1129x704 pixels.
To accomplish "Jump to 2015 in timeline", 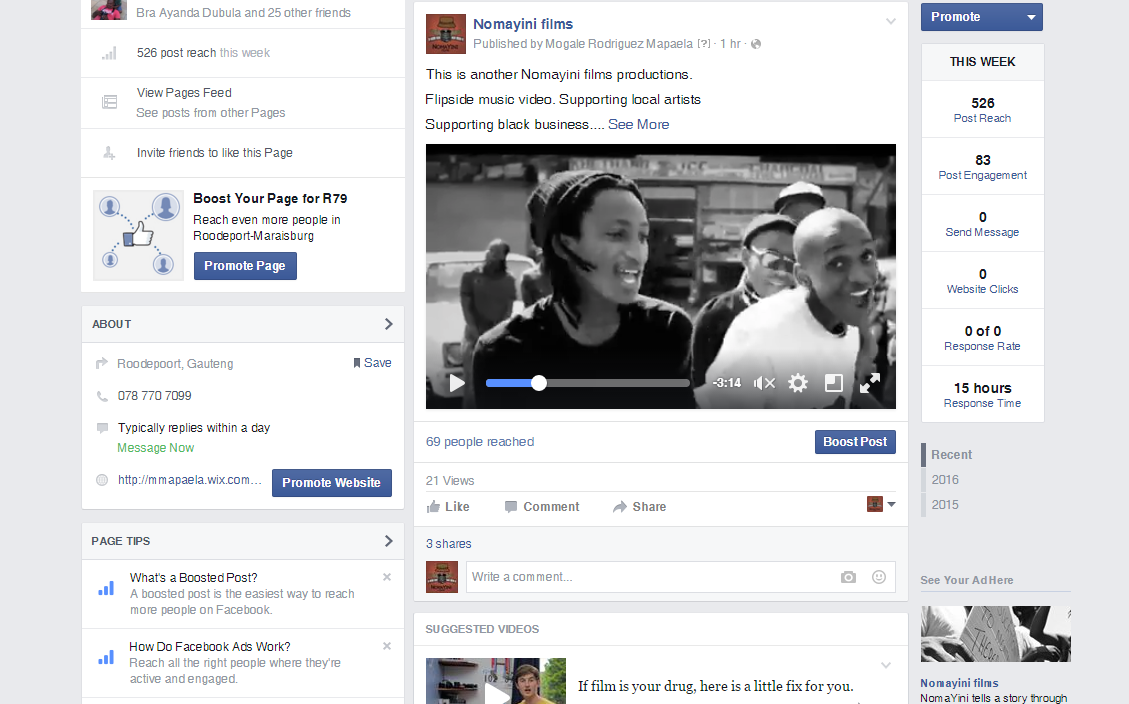I will pyautogui.click(x=945, y=505).
